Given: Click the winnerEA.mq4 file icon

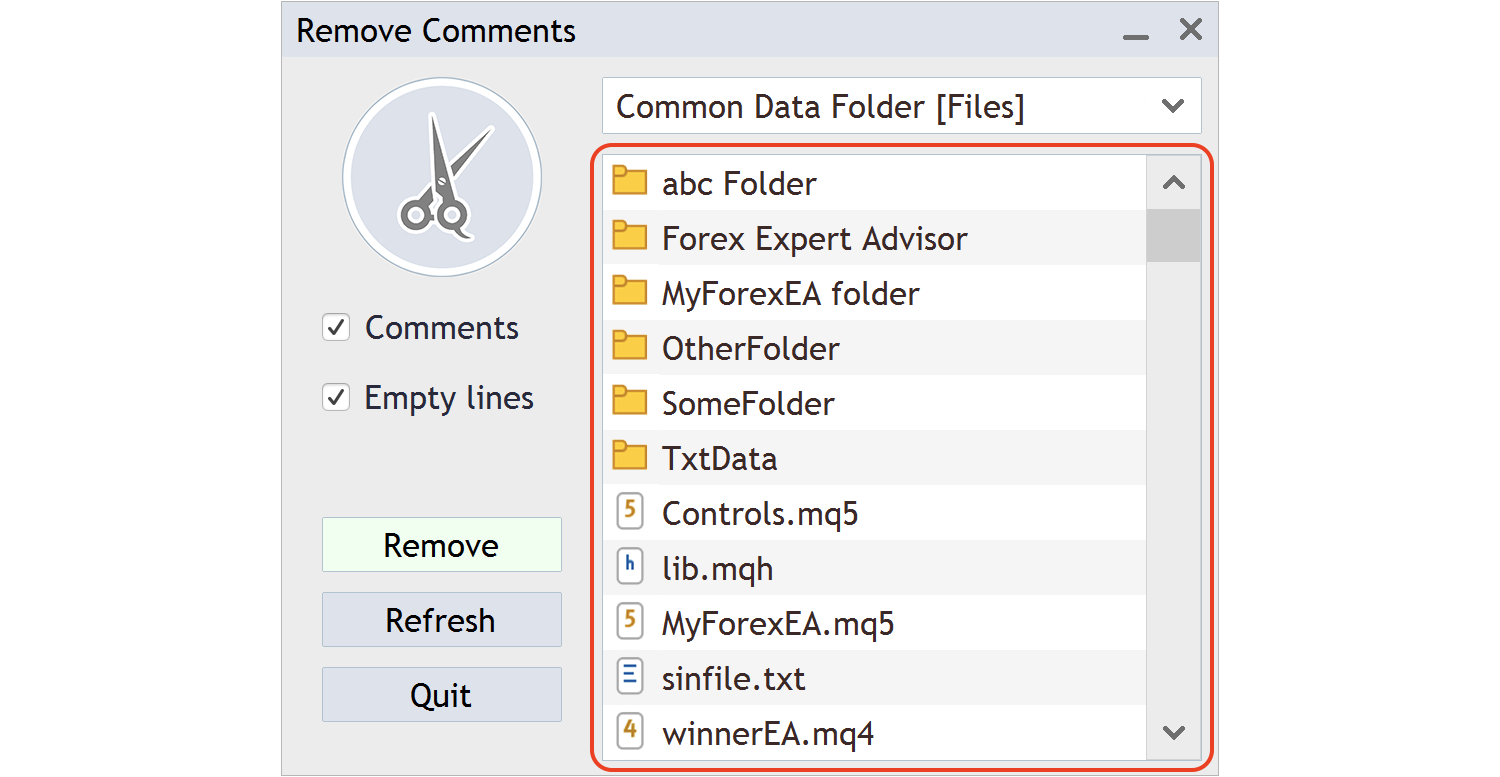Looking at the screenshot, I should tap(629, 732).
